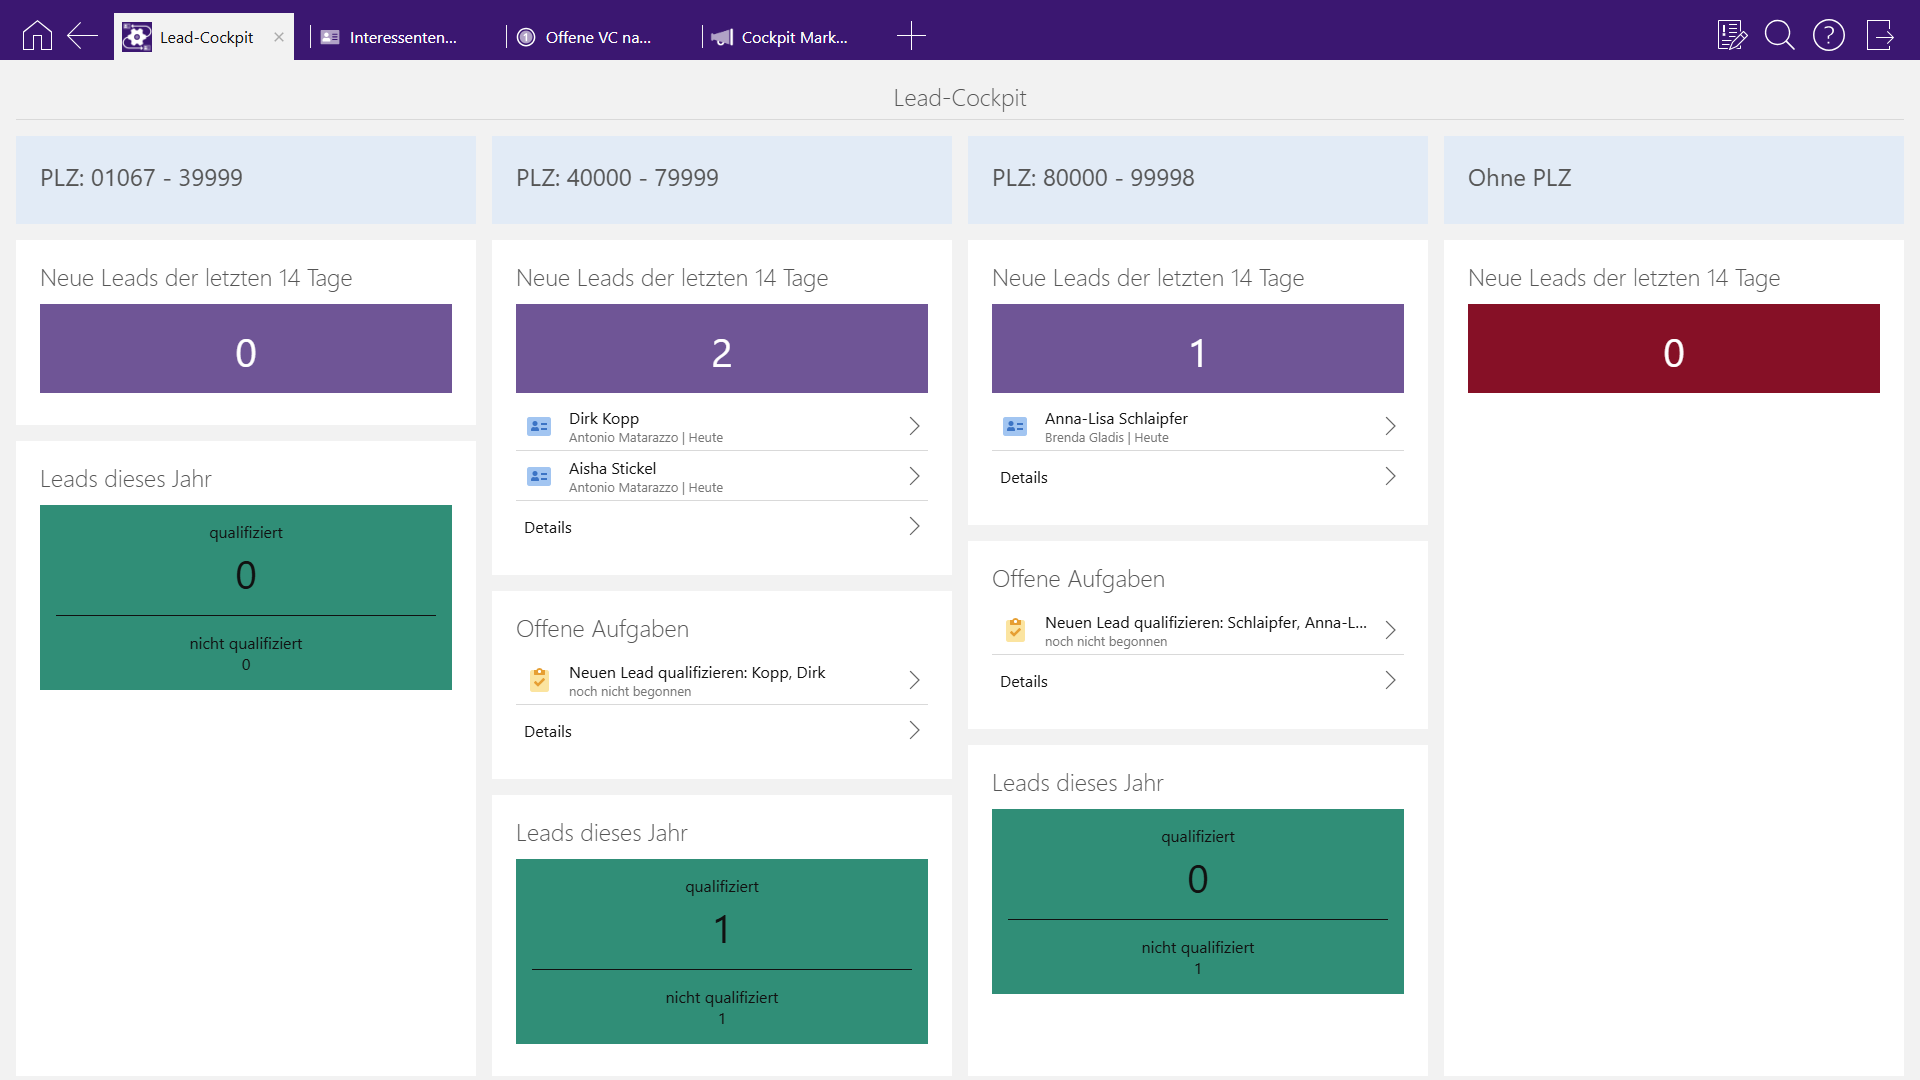
Task: Expand the Dirk Kopp lead chevron
Action: [x=914, y=426]
